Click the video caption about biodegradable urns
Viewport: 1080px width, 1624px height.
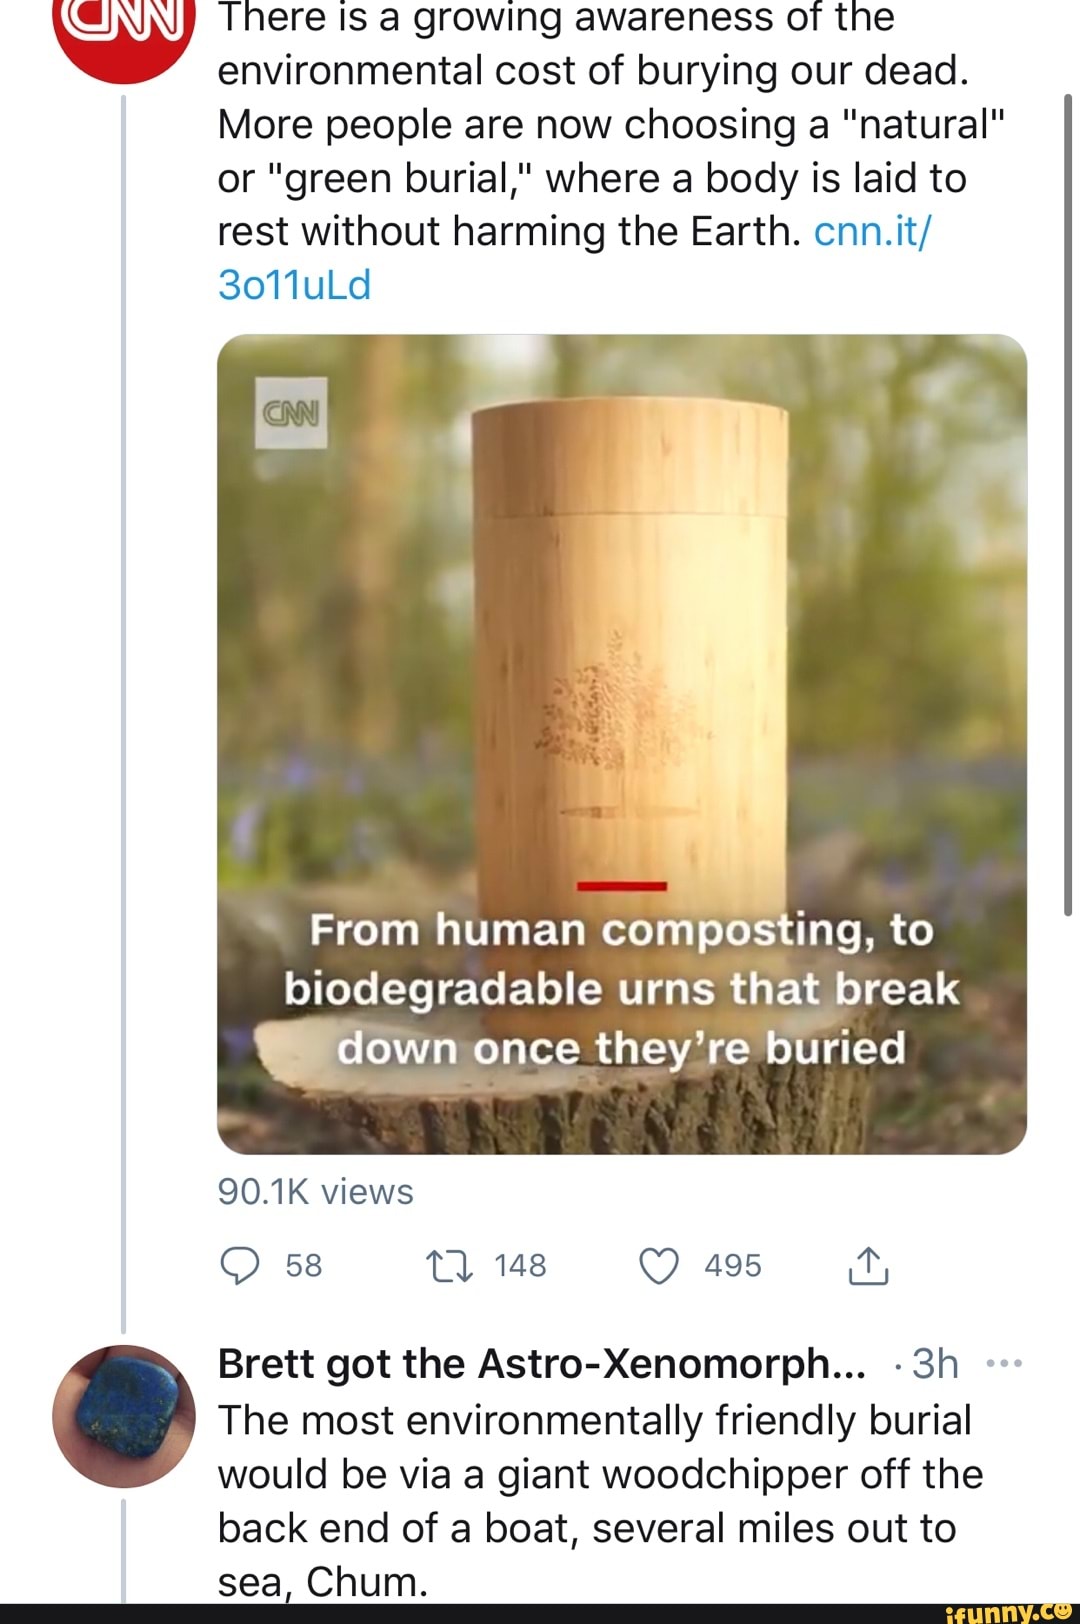pyautogui.click(x=622, y=989)
